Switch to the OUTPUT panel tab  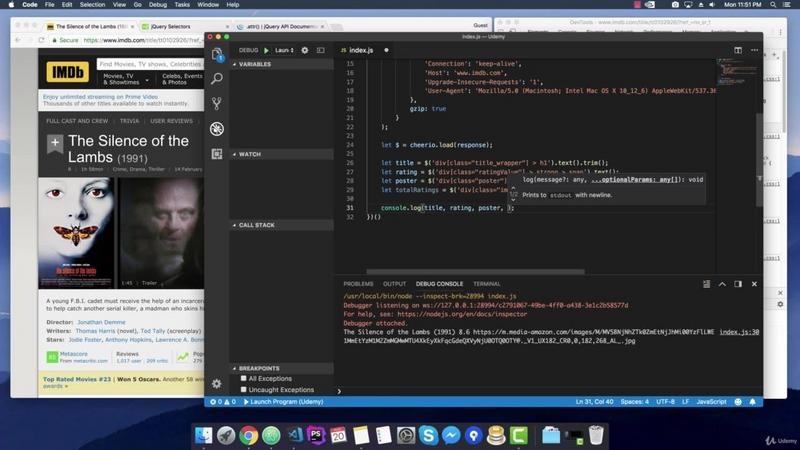pos(394,284)
